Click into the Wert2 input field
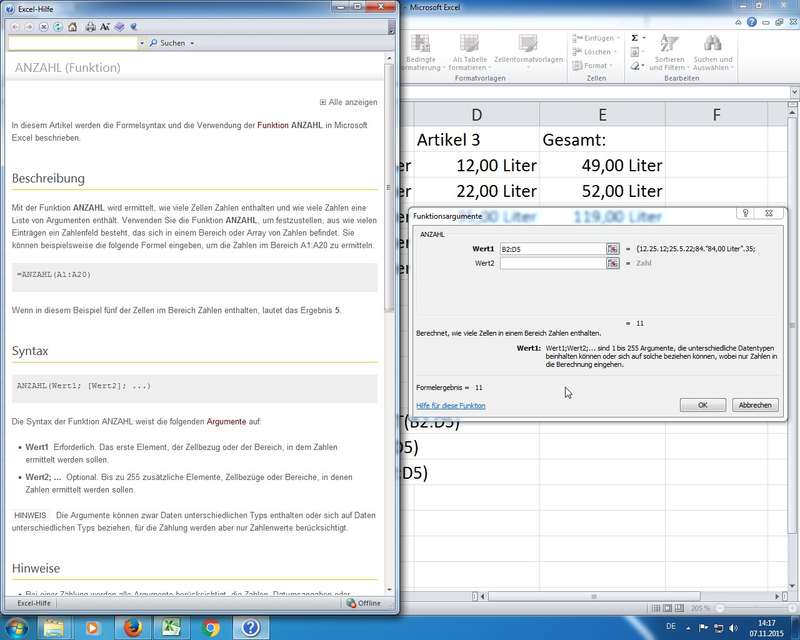This screenshot has height=640, width=800. point(552,263)
